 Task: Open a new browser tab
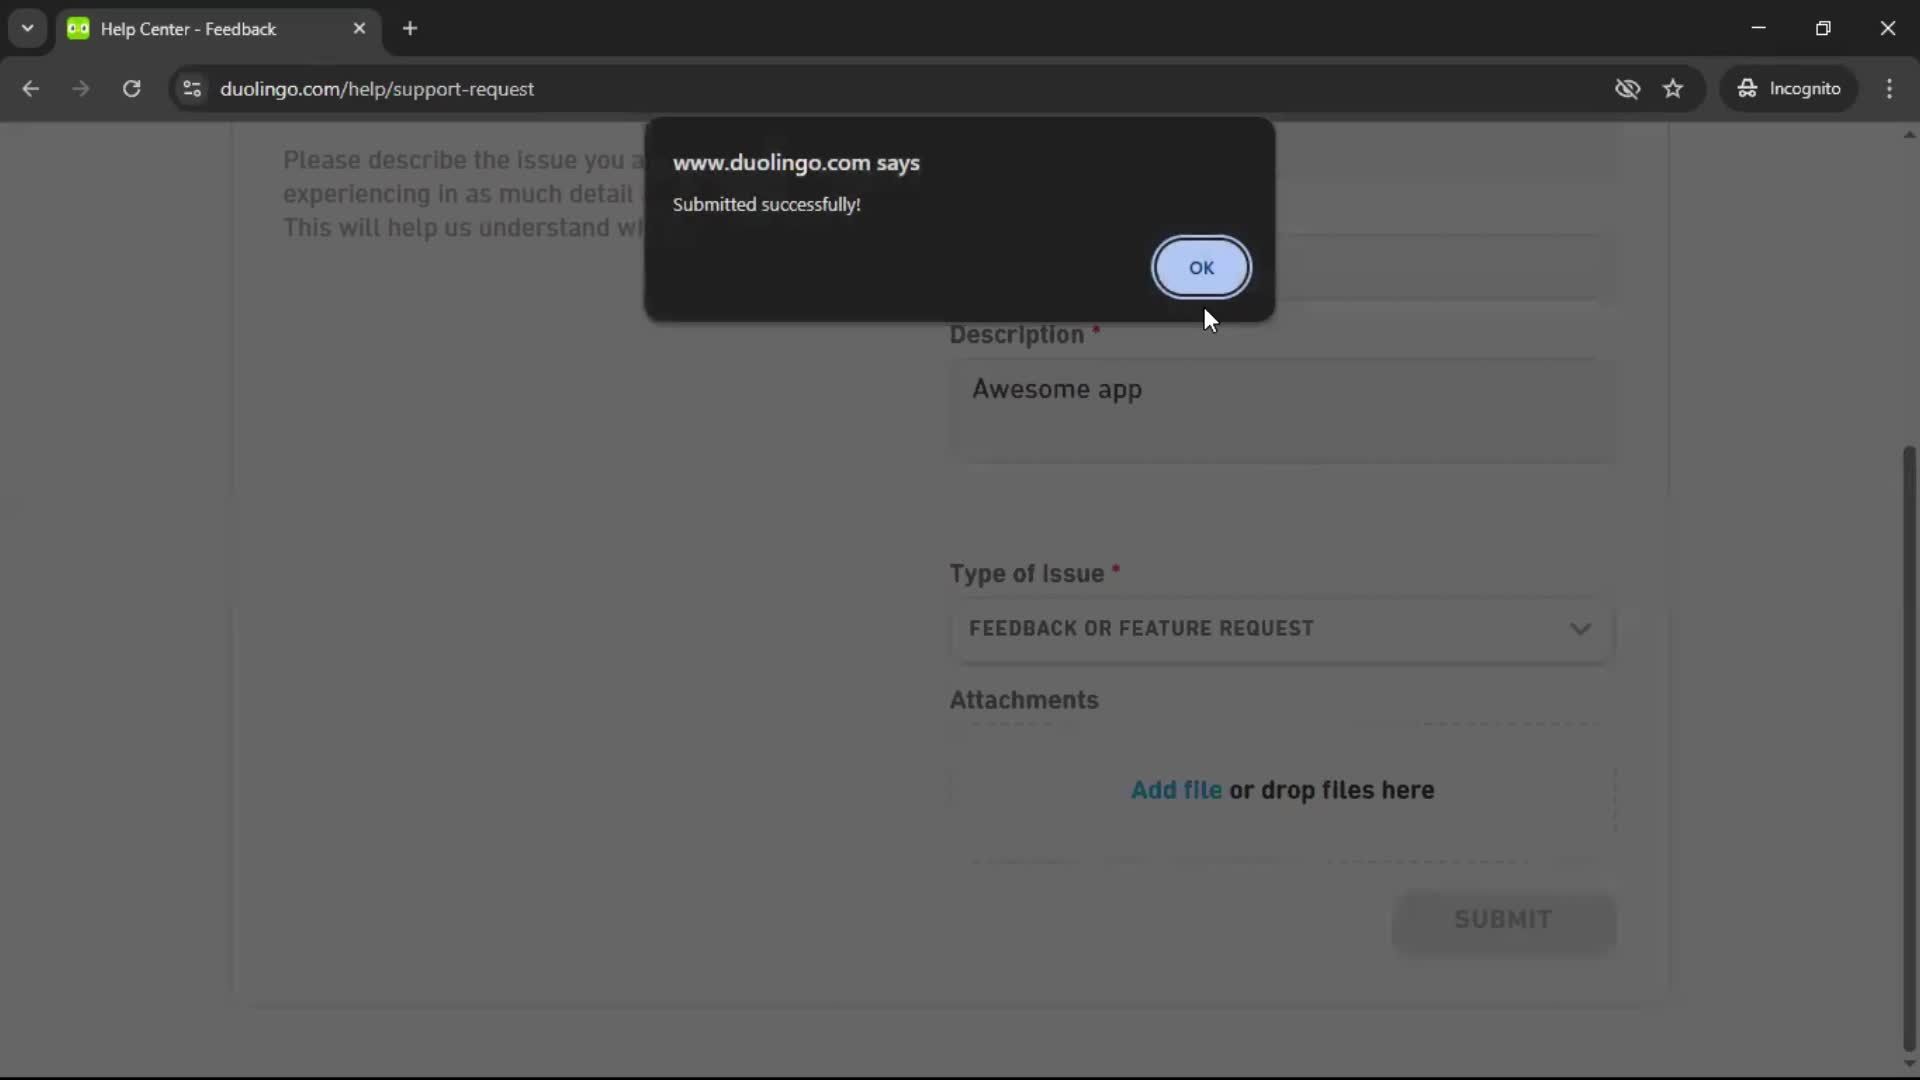tap(410, 28)
